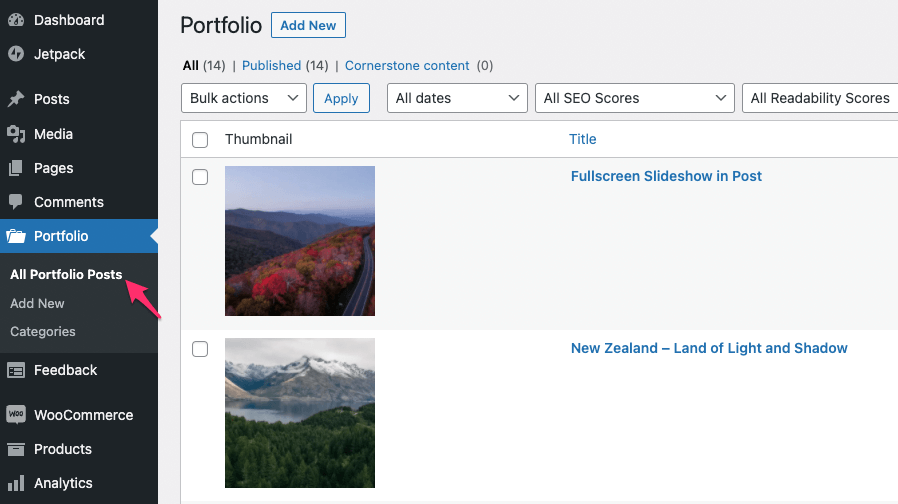Click the Jetpack lightning icon
The width and height of the screenshot is (898, 504).
(16, 54)
